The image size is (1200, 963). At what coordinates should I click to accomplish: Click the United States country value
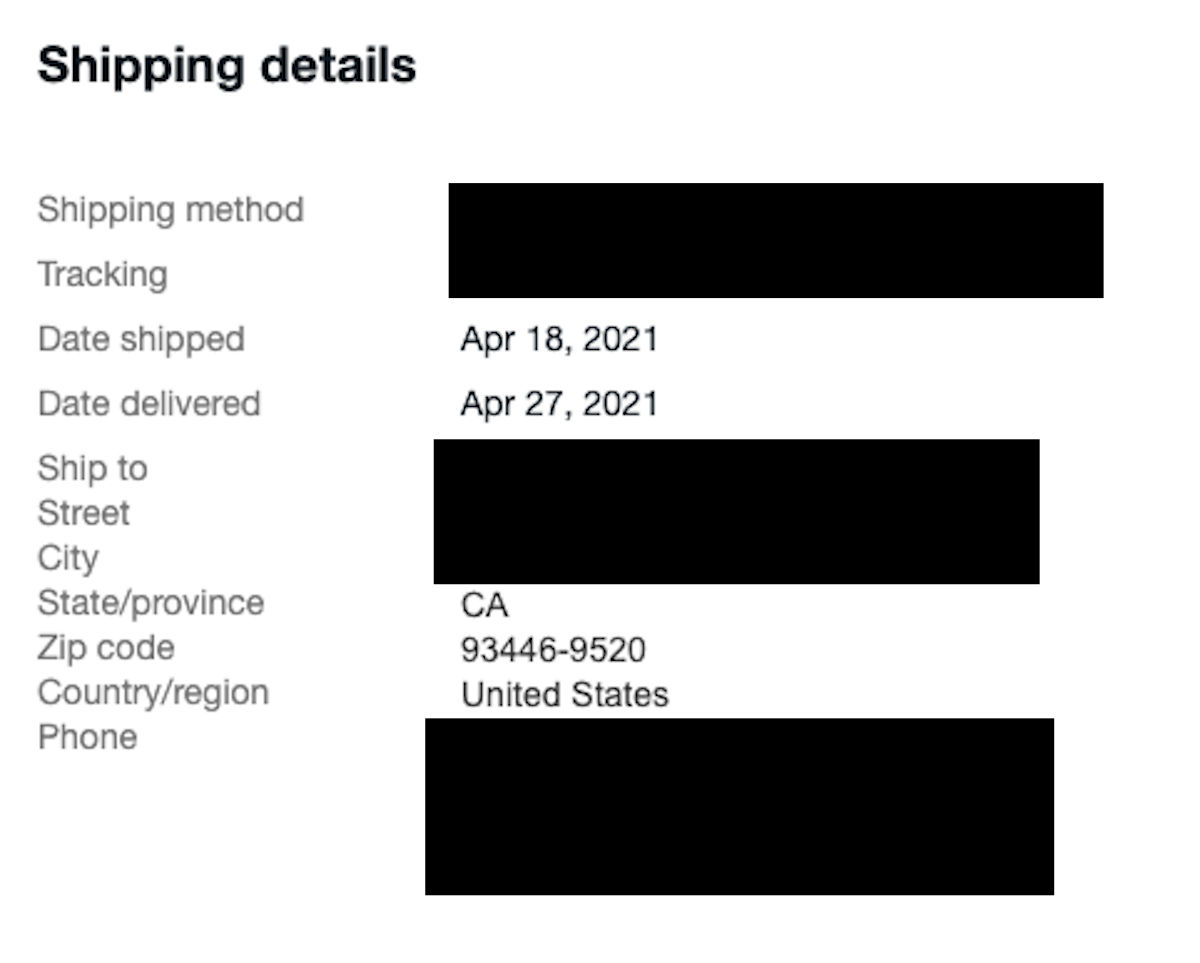coord(565,695)
